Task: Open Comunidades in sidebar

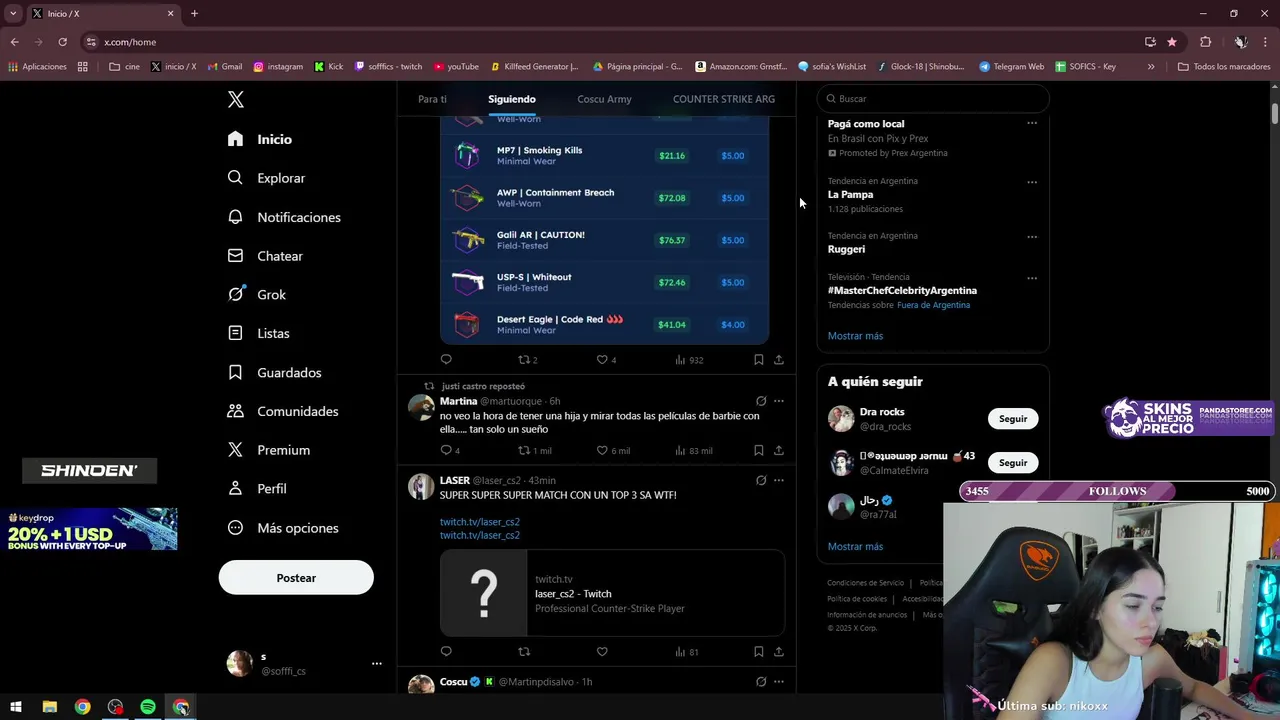Action: click(x=283, y=411)
